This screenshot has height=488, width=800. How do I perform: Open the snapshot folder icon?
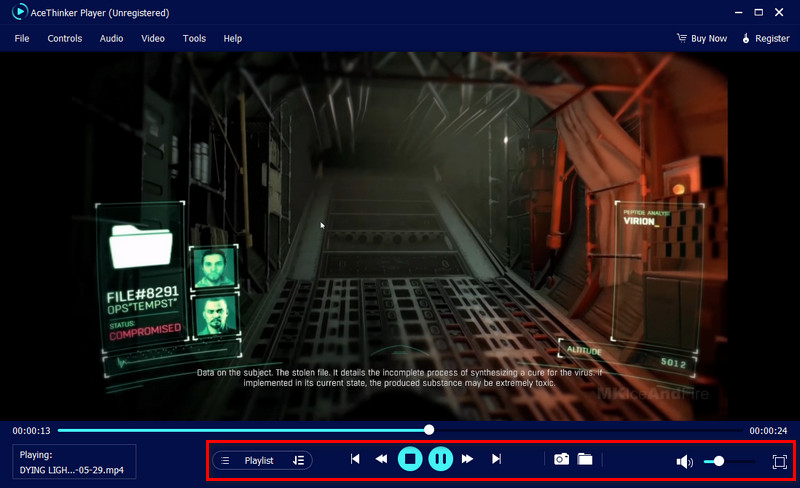point(585,459)
